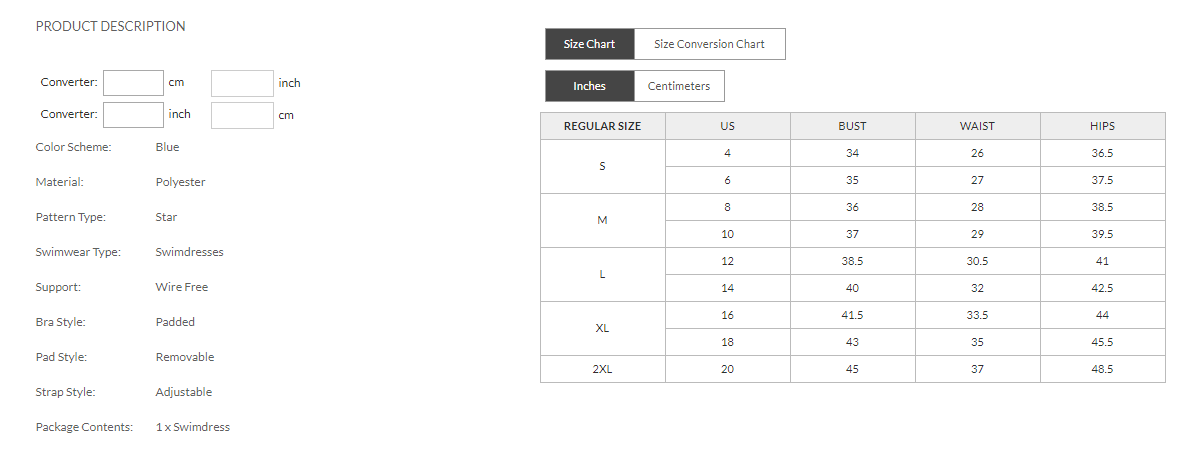Click the BUST column header
Viewport: 1200px width, 455px height.
coord(852,126)
